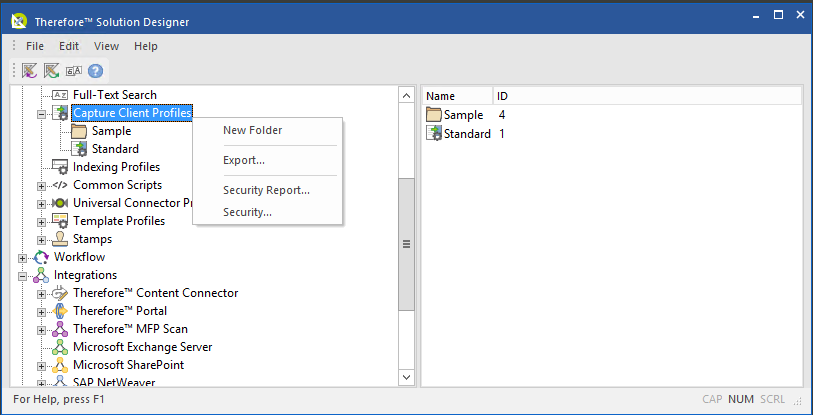Click the Capture Client Profiles tree icon
813x415 pixels.
[x=61, y=113]
